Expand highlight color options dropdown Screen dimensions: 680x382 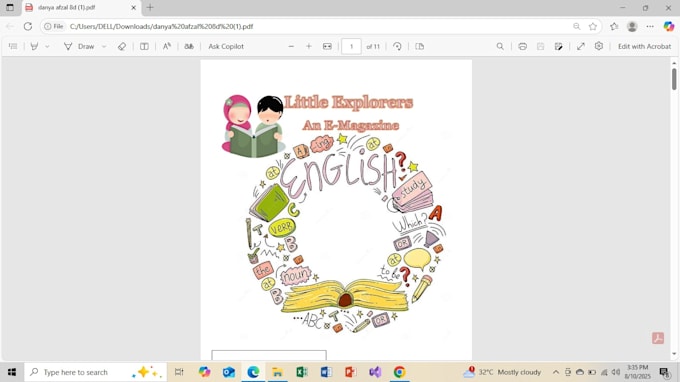point(47,46)
